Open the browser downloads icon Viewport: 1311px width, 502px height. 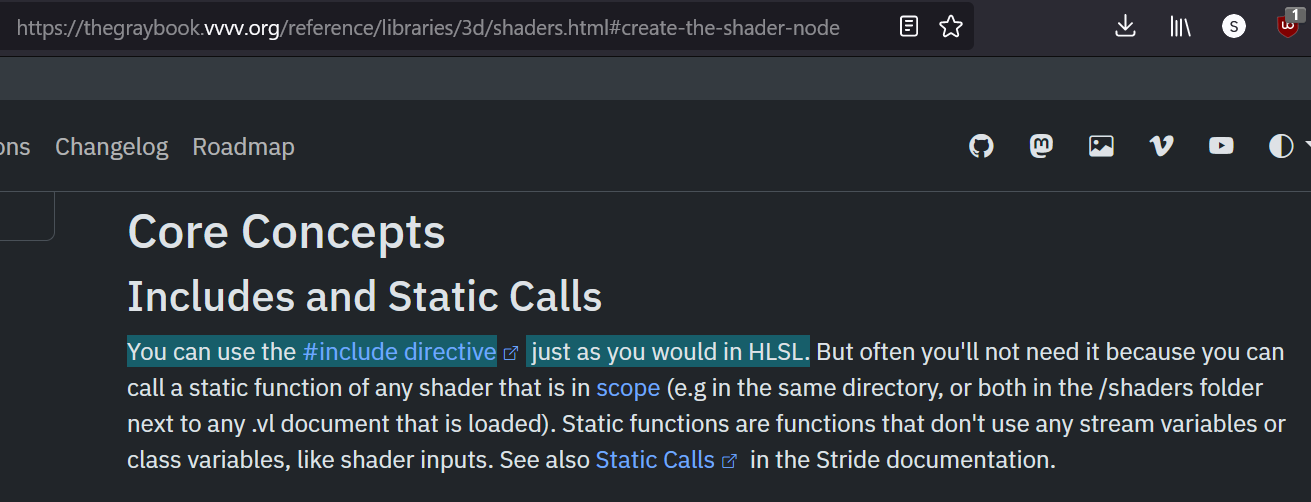click(x=1125, y=26)
